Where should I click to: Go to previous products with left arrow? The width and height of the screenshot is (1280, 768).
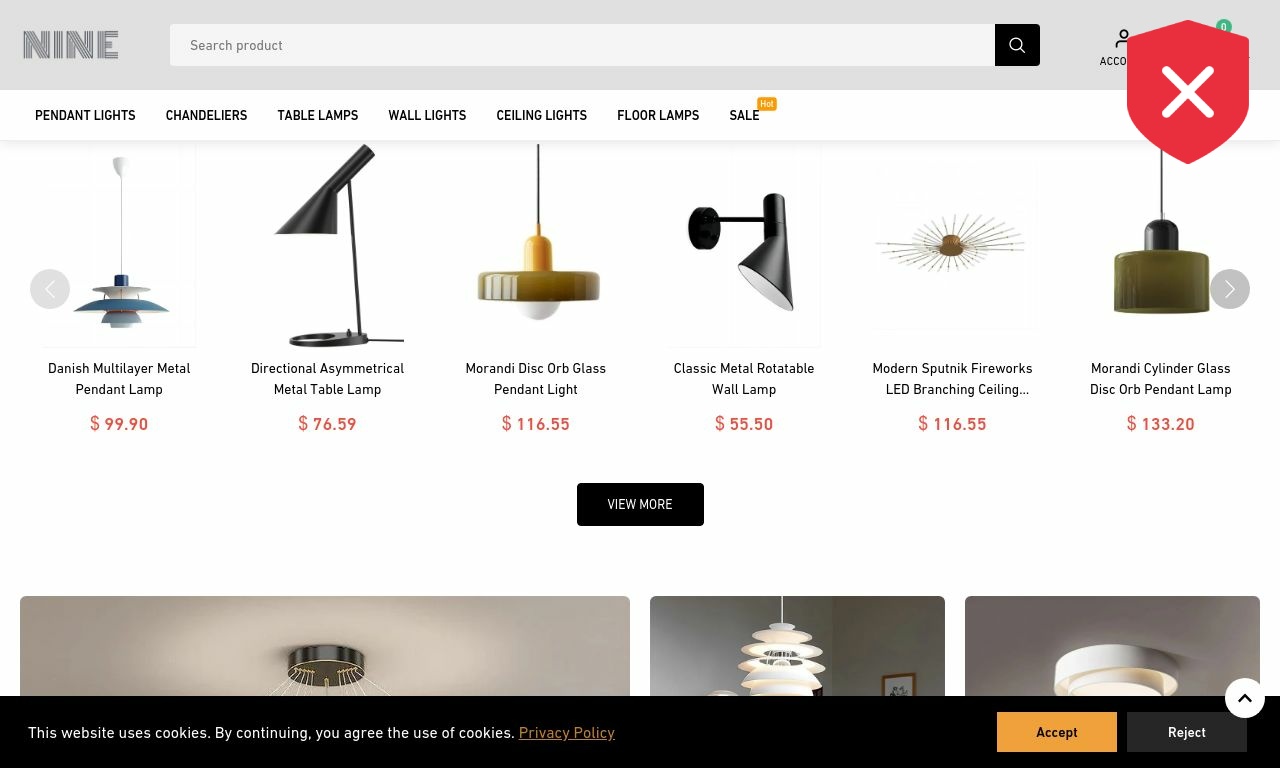tap(50, 289)
